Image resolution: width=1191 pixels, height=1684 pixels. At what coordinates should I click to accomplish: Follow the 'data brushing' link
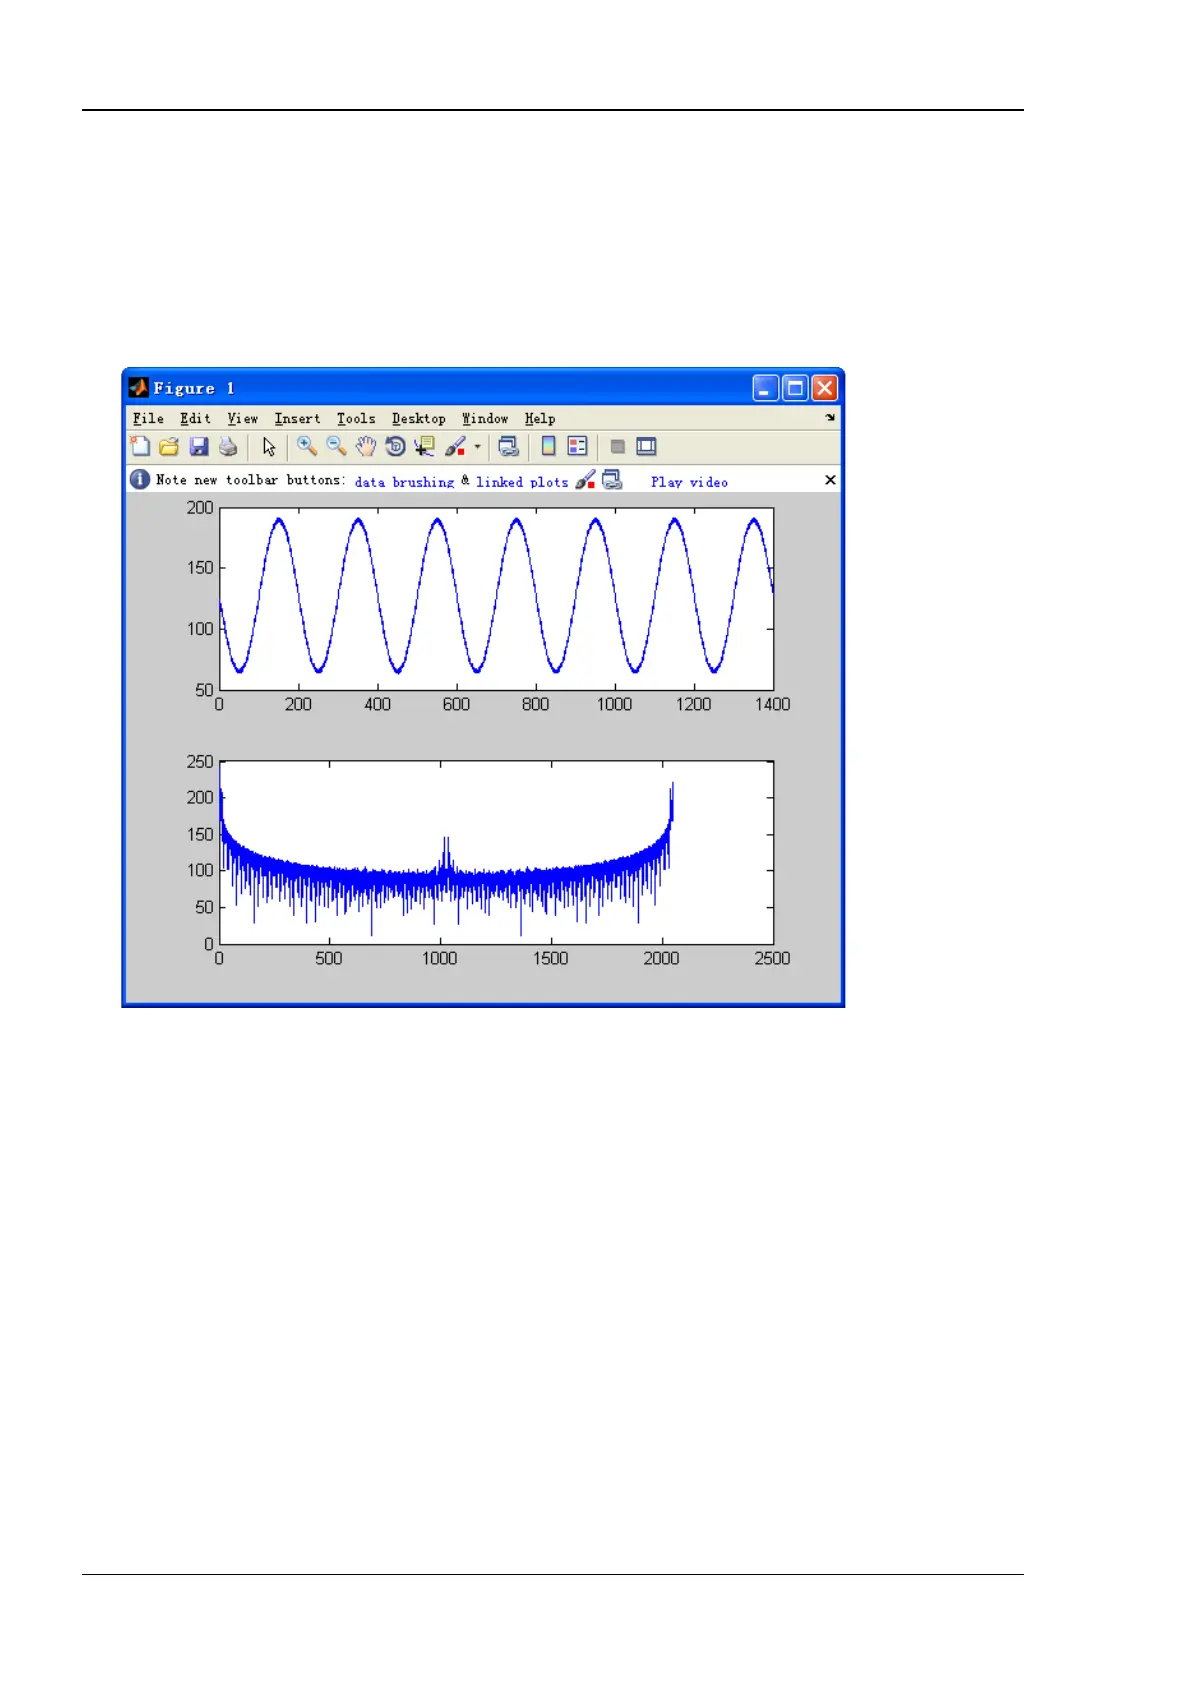[404, 482]
